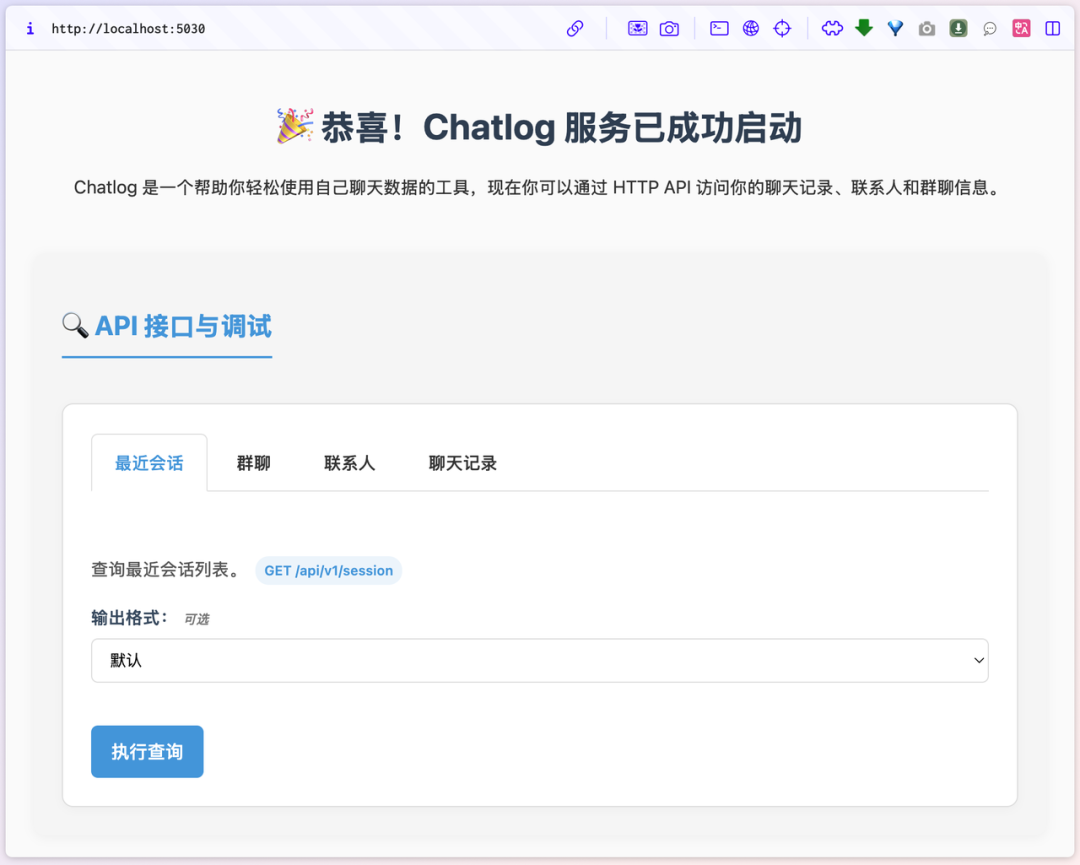Click the dark green download box extension

point(958,28)
